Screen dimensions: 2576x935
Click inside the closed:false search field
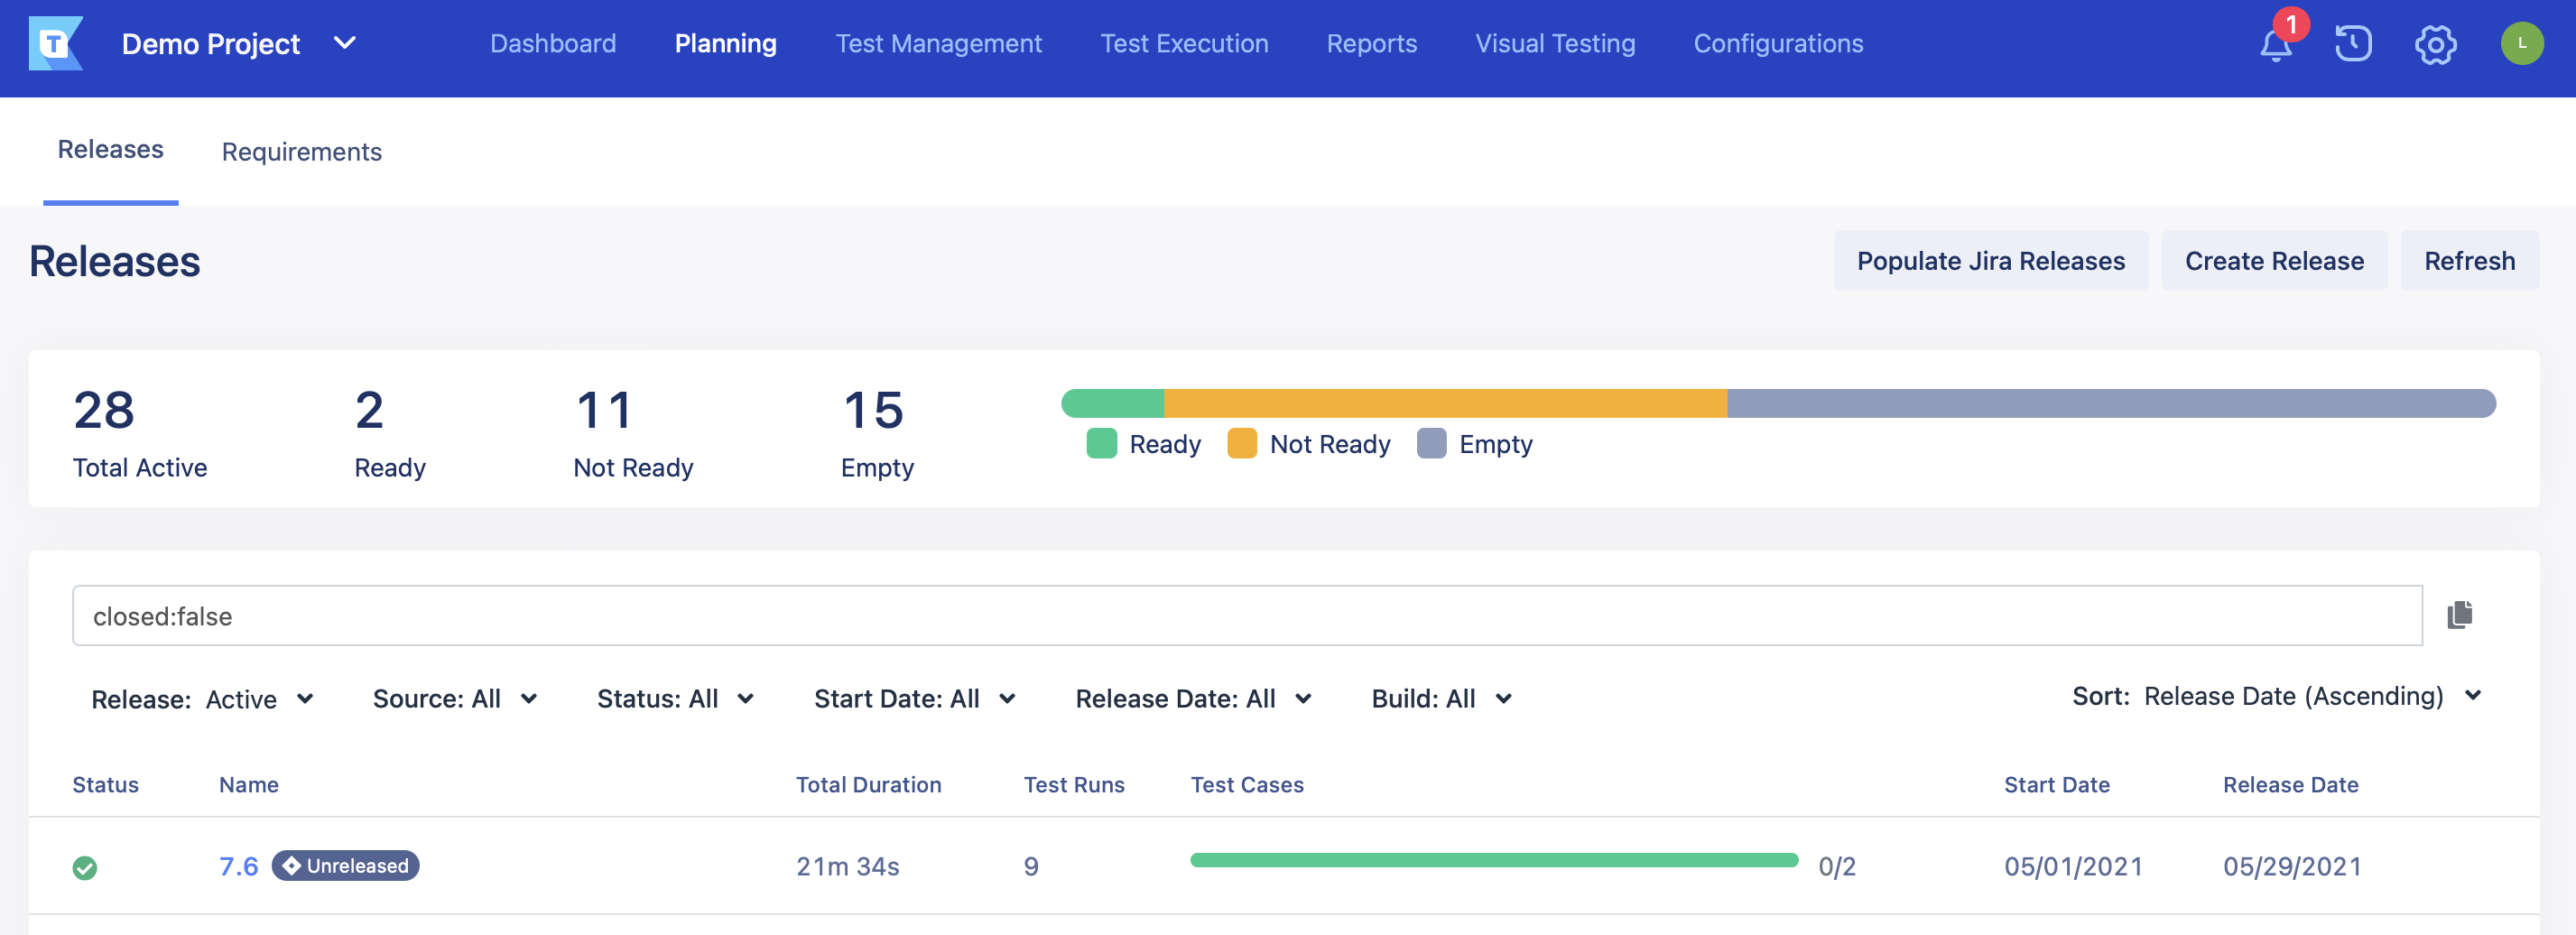(x=700, y=615)
